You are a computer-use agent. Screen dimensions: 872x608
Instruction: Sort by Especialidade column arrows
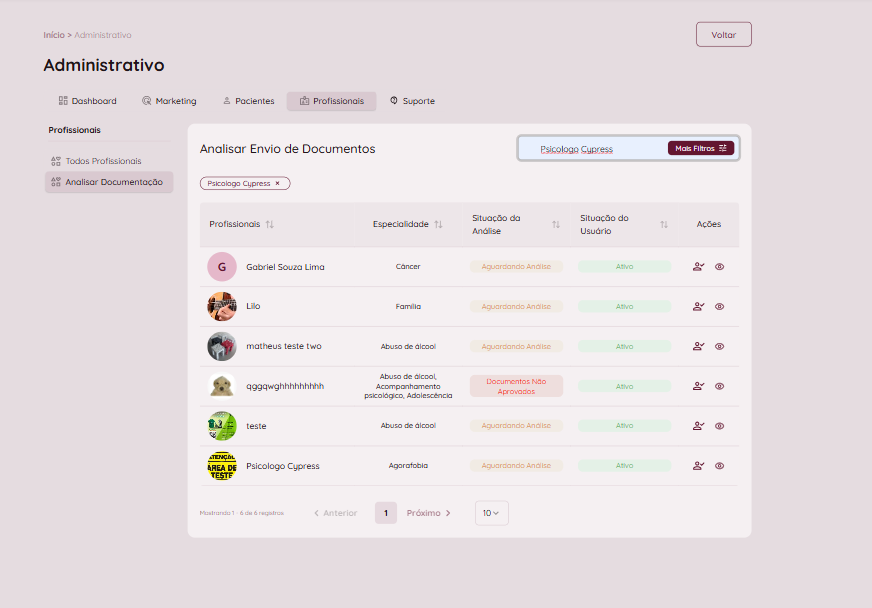pos(438,225)
